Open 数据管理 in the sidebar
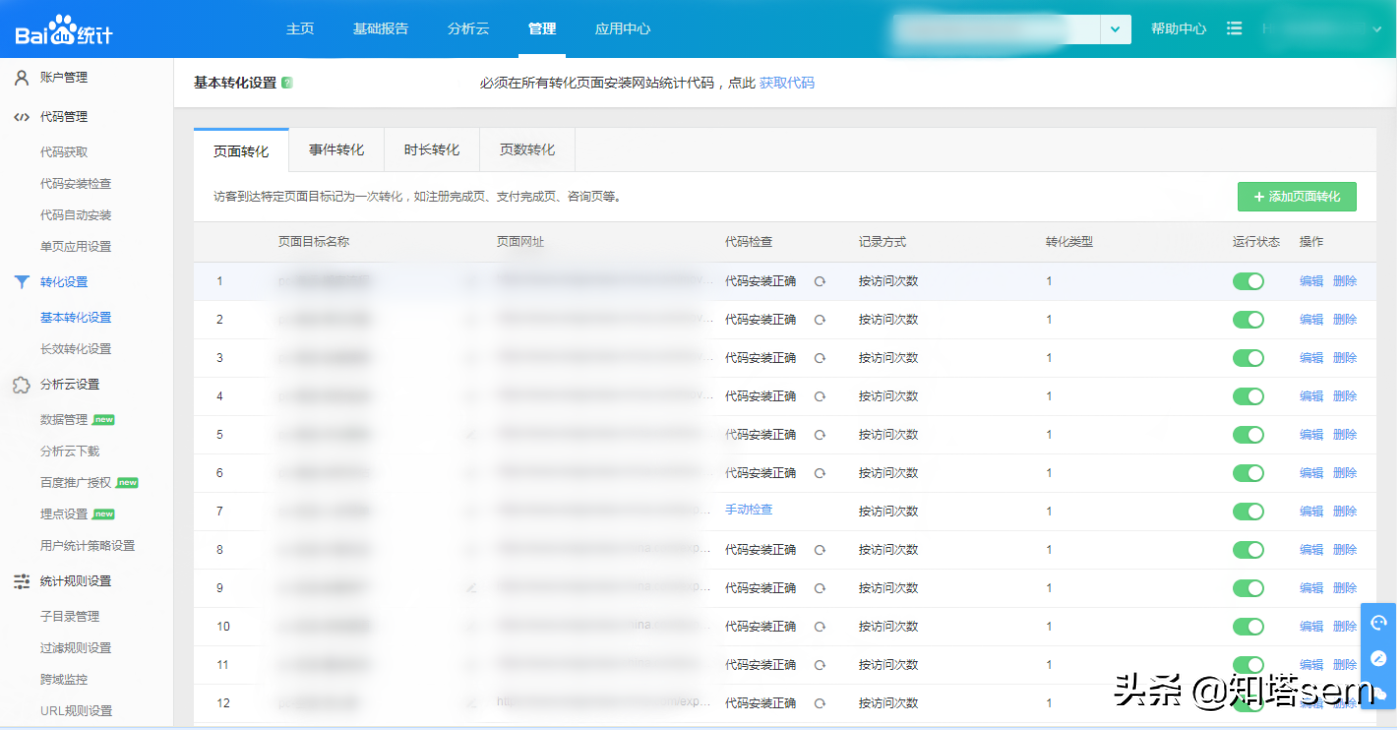This screenshot has height=730, width=1397. 64,420
